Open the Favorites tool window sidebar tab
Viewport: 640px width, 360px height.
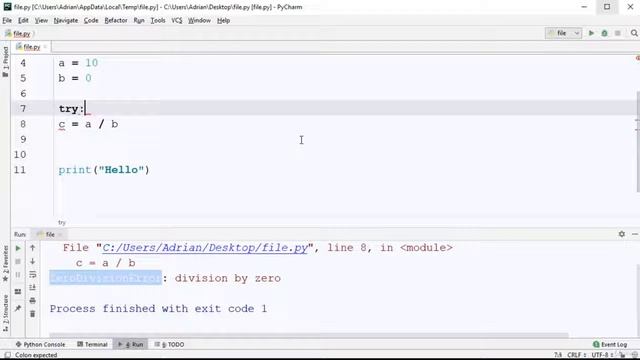pyautogui.click(x=5, y=263)
